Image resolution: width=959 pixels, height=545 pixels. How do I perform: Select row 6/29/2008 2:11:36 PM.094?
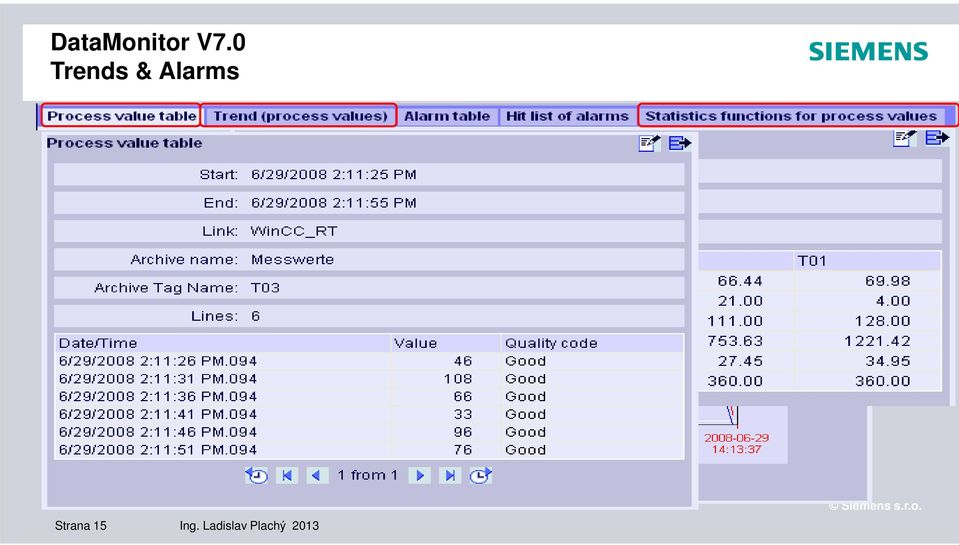coord(369,396)
